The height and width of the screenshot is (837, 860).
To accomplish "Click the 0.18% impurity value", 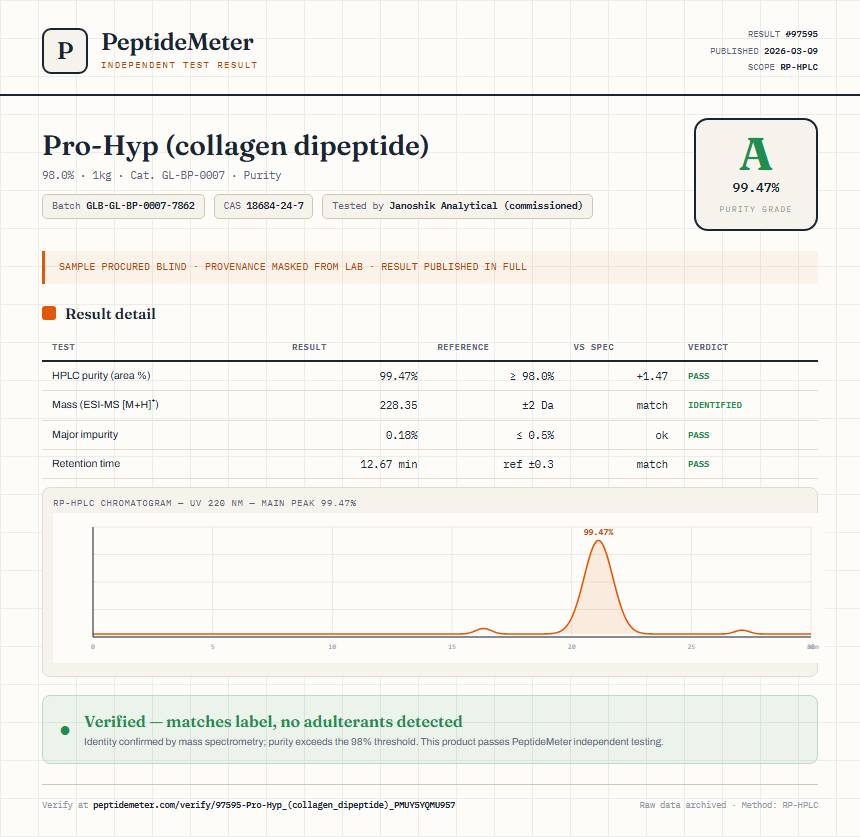I will [401, 436].
